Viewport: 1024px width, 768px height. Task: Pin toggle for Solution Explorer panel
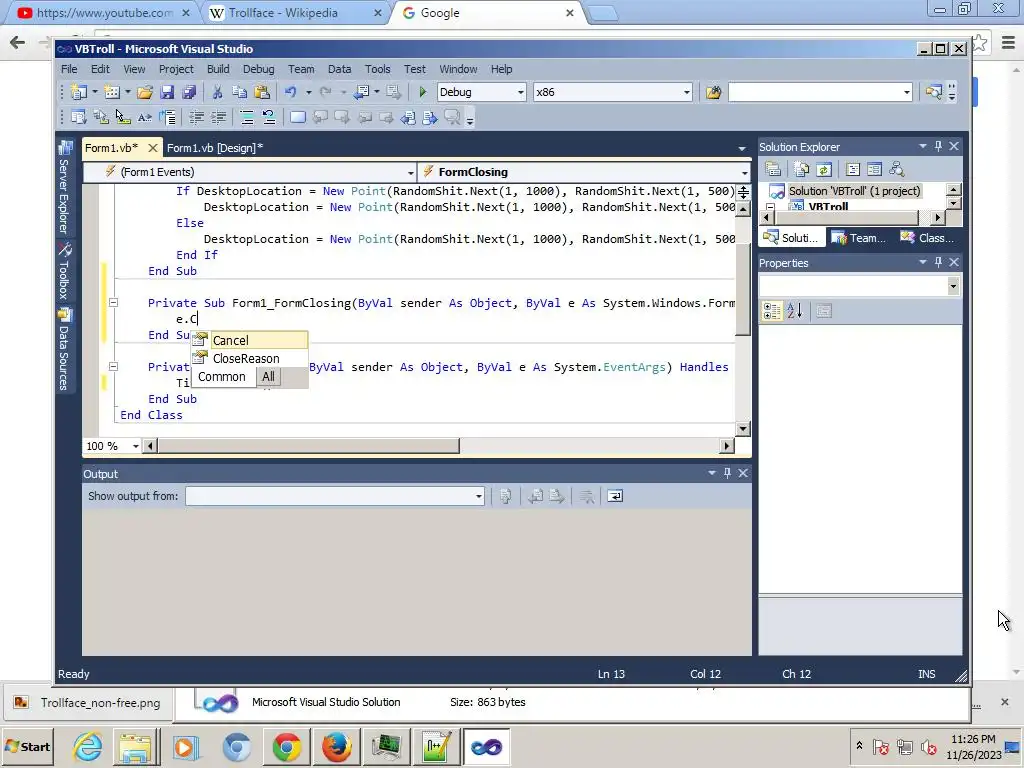938,146
